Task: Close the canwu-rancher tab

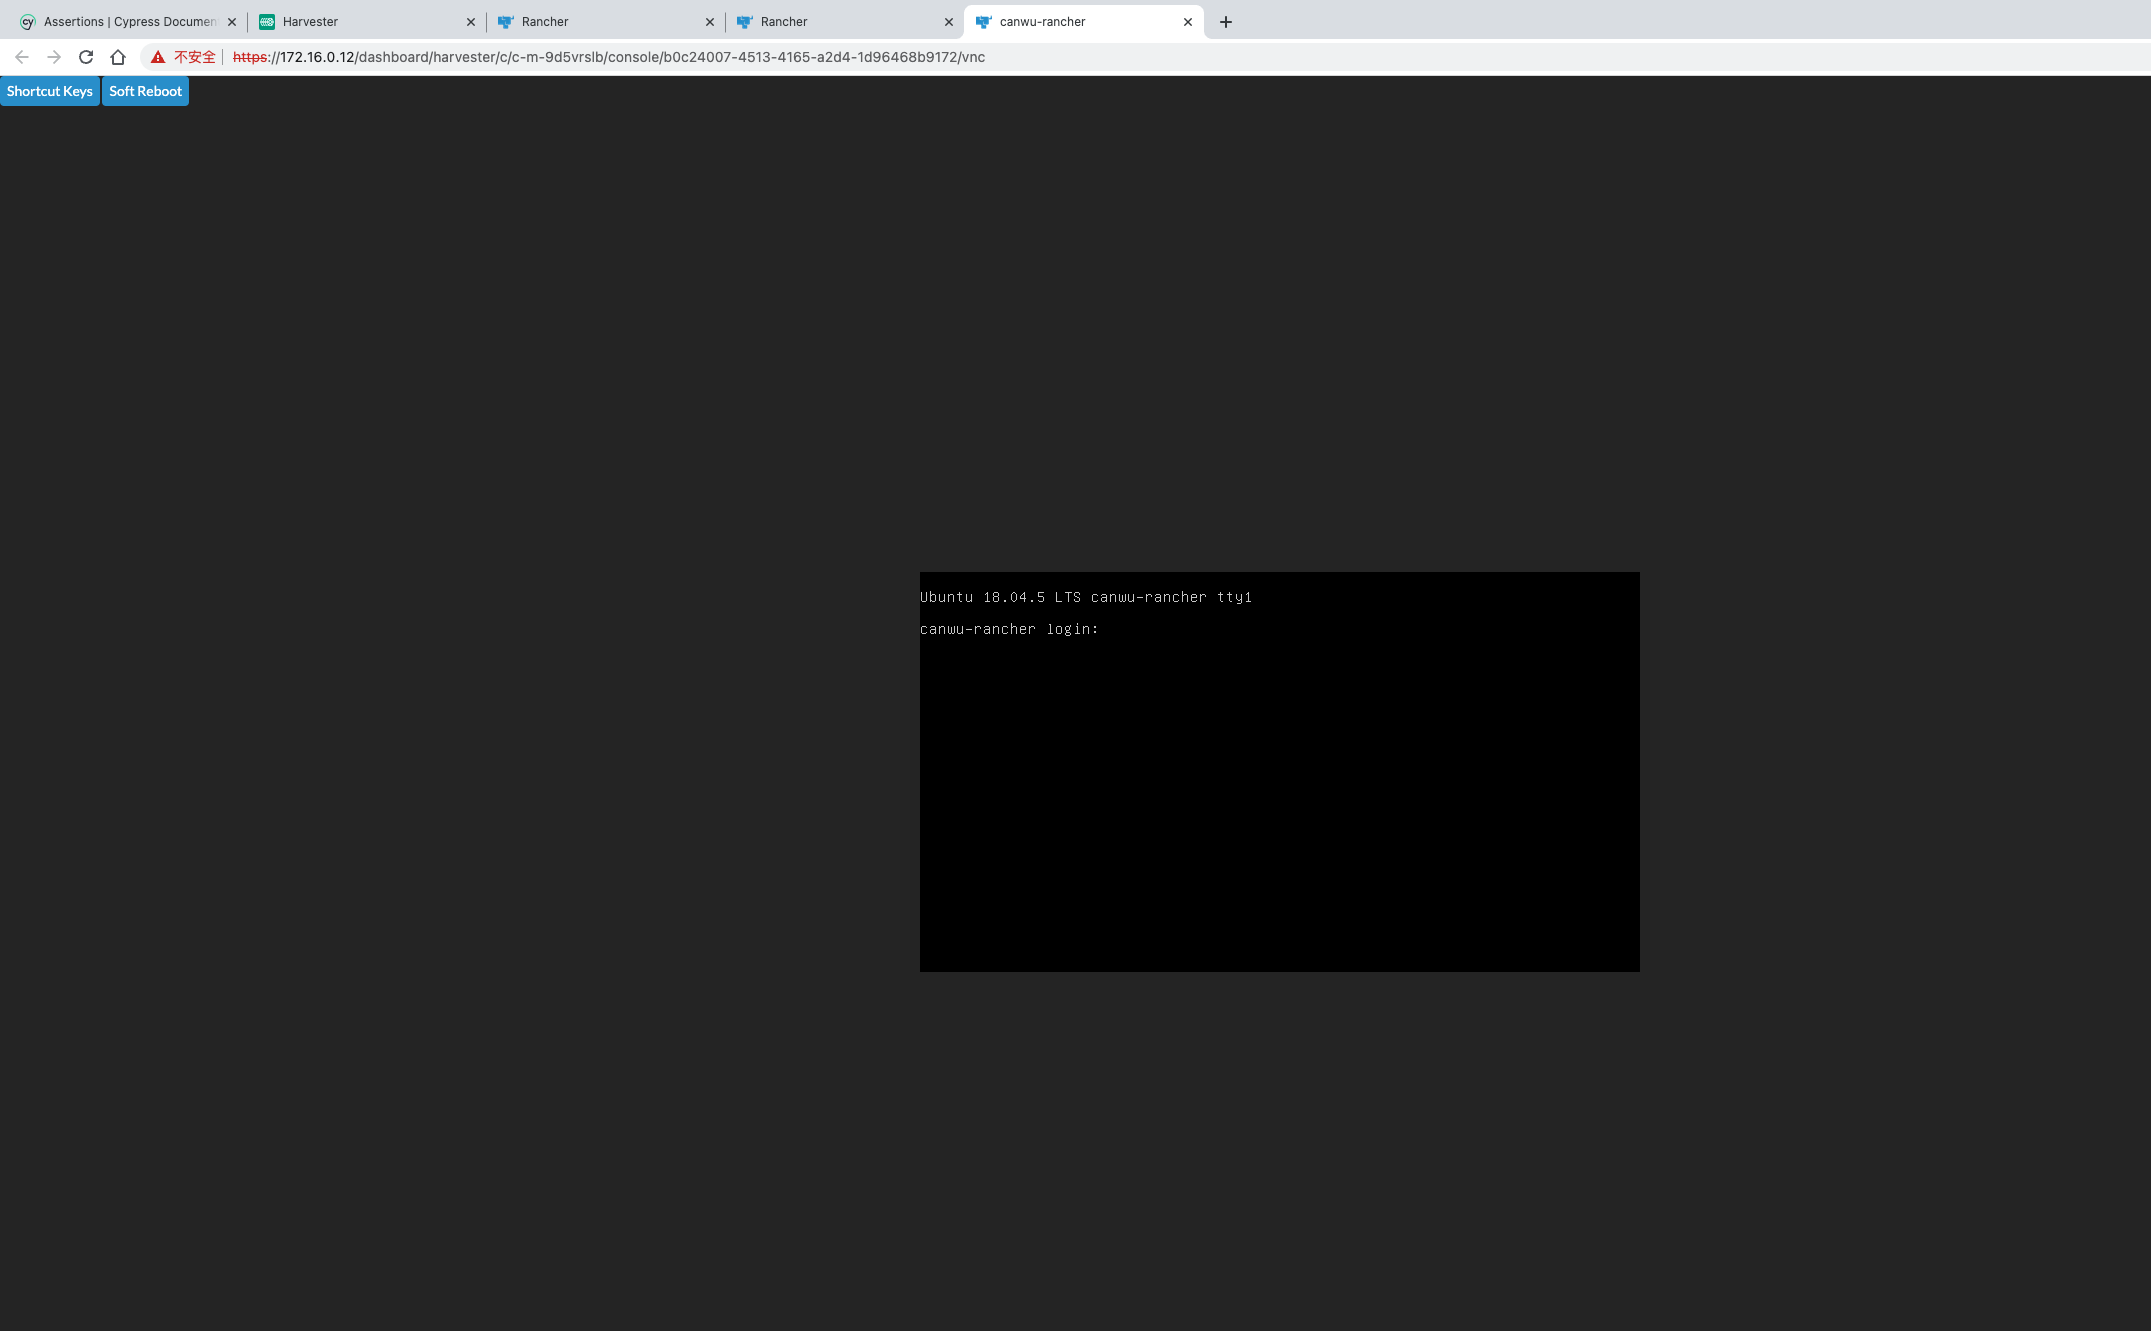Action: coord(1187,21)
